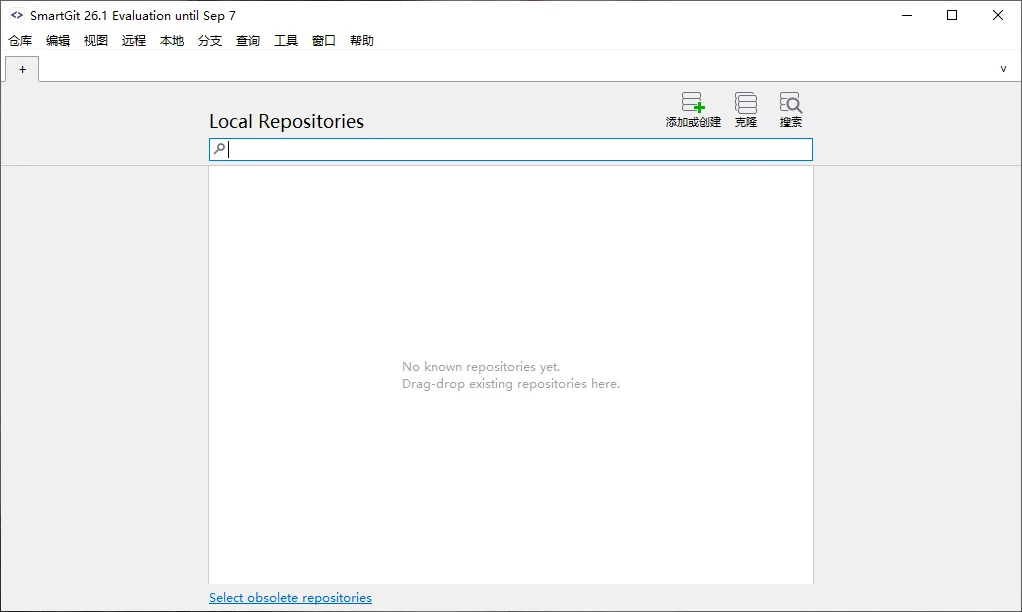
Task: Click the magnifier icon in search field
Action: click(x=220, y=149)
